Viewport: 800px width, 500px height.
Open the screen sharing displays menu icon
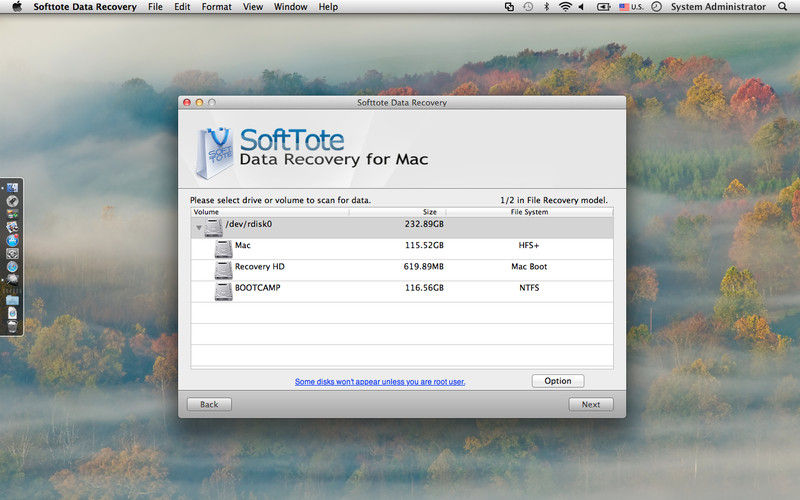(x=509, y=7)
